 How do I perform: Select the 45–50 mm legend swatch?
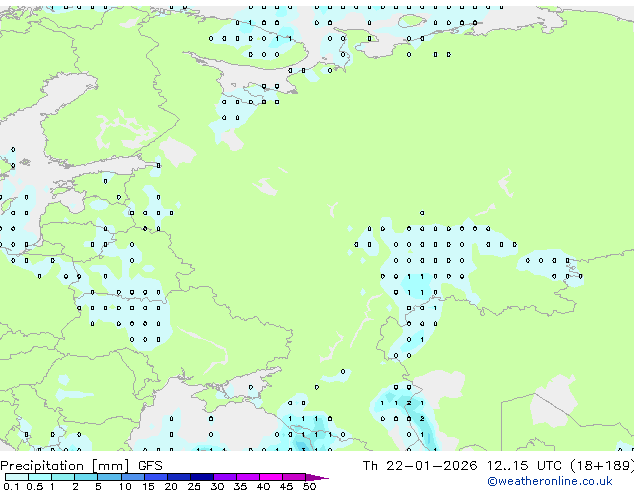(294, 477)
